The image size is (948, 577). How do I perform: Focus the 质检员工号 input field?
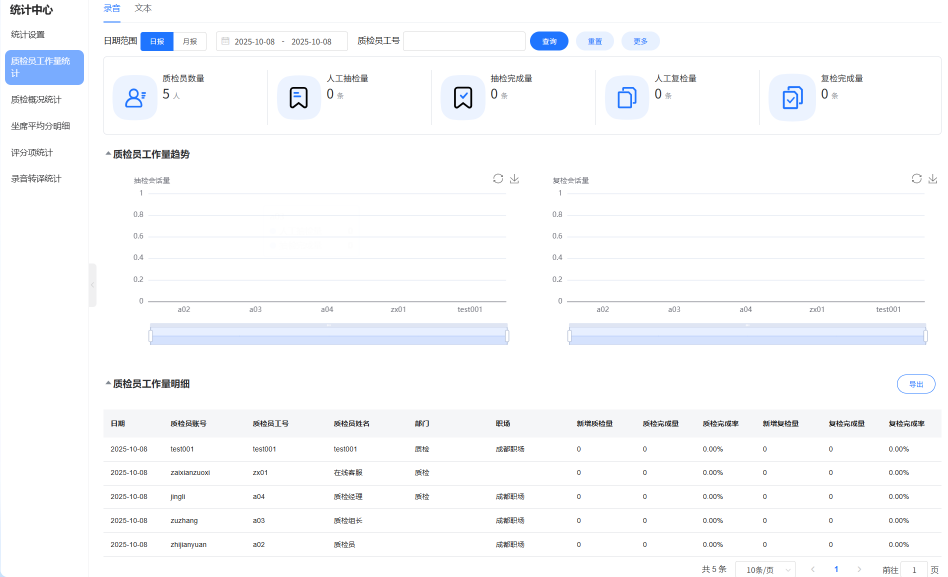pos(464,41)
